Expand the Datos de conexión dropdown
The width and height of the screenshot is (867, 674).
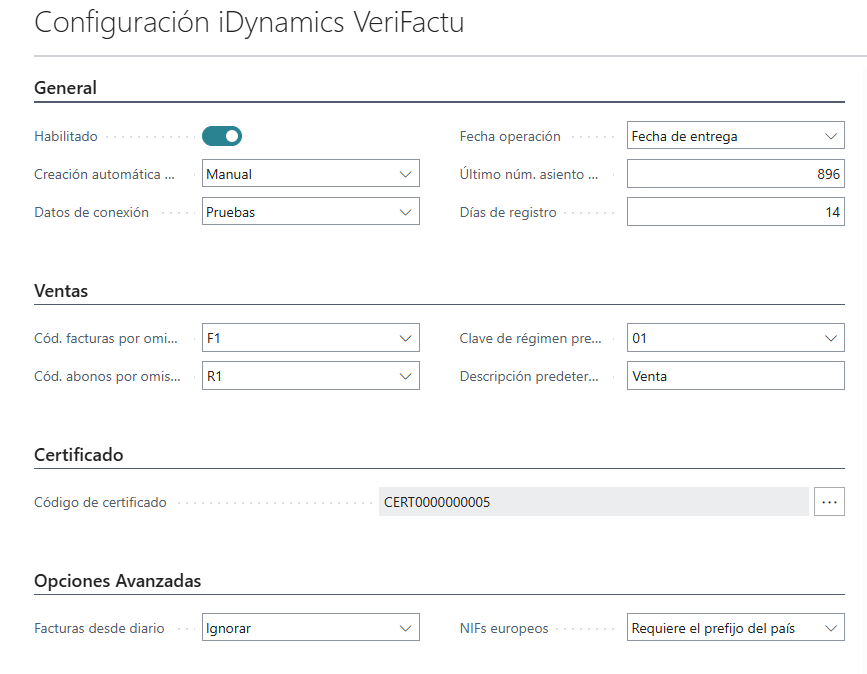[310, 212]
